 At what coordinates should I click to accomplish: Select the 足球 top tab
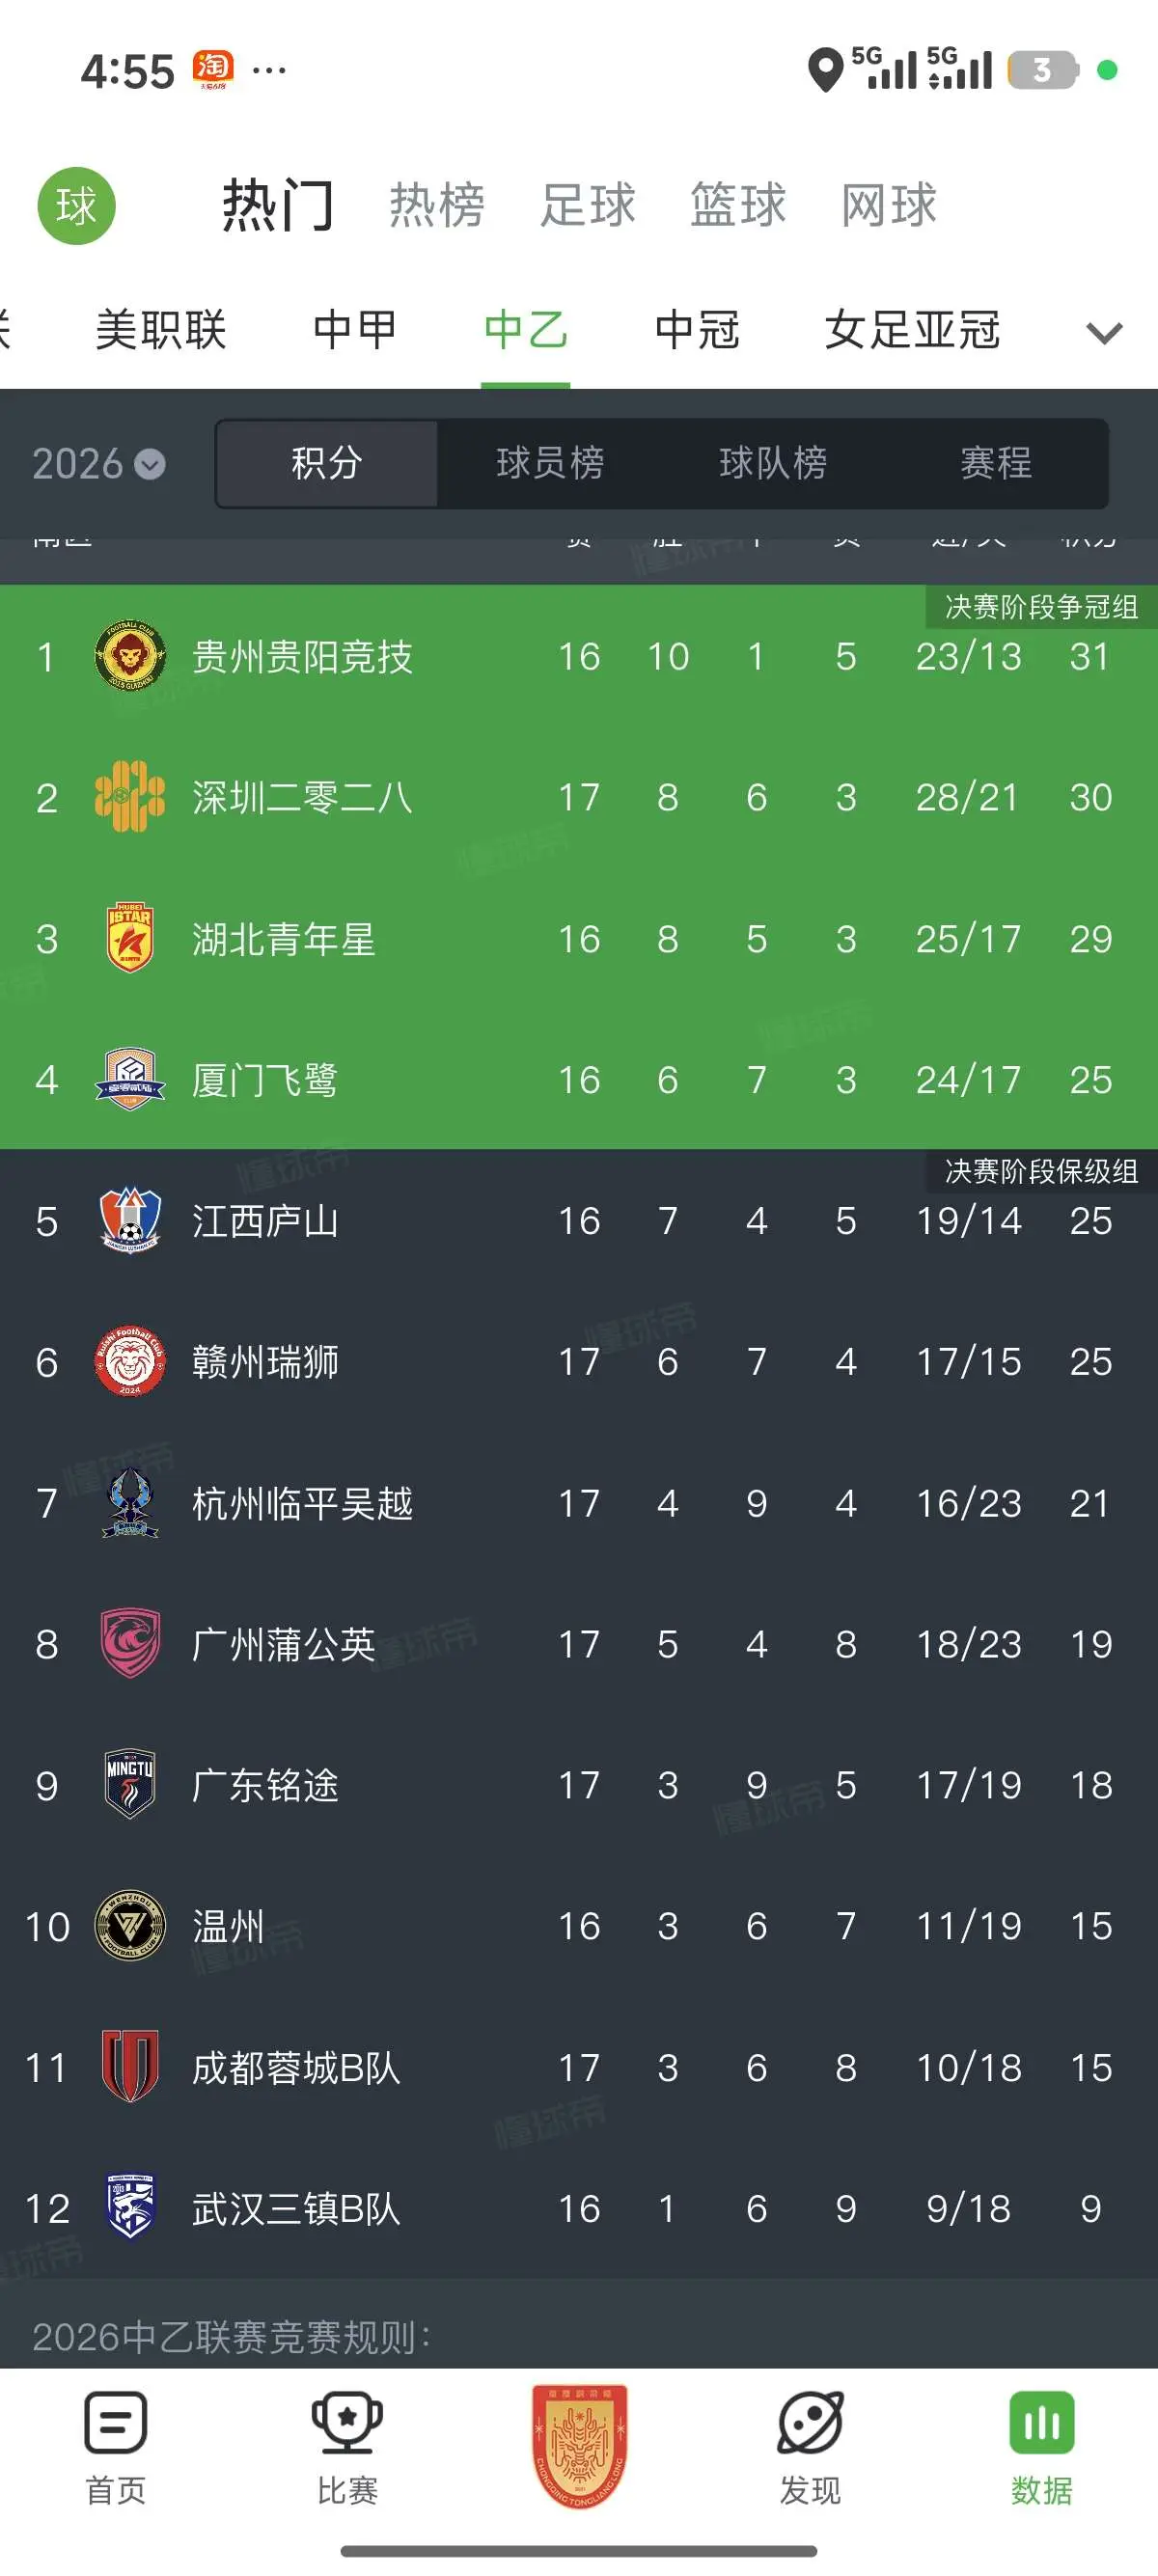(x=588, y=206)
